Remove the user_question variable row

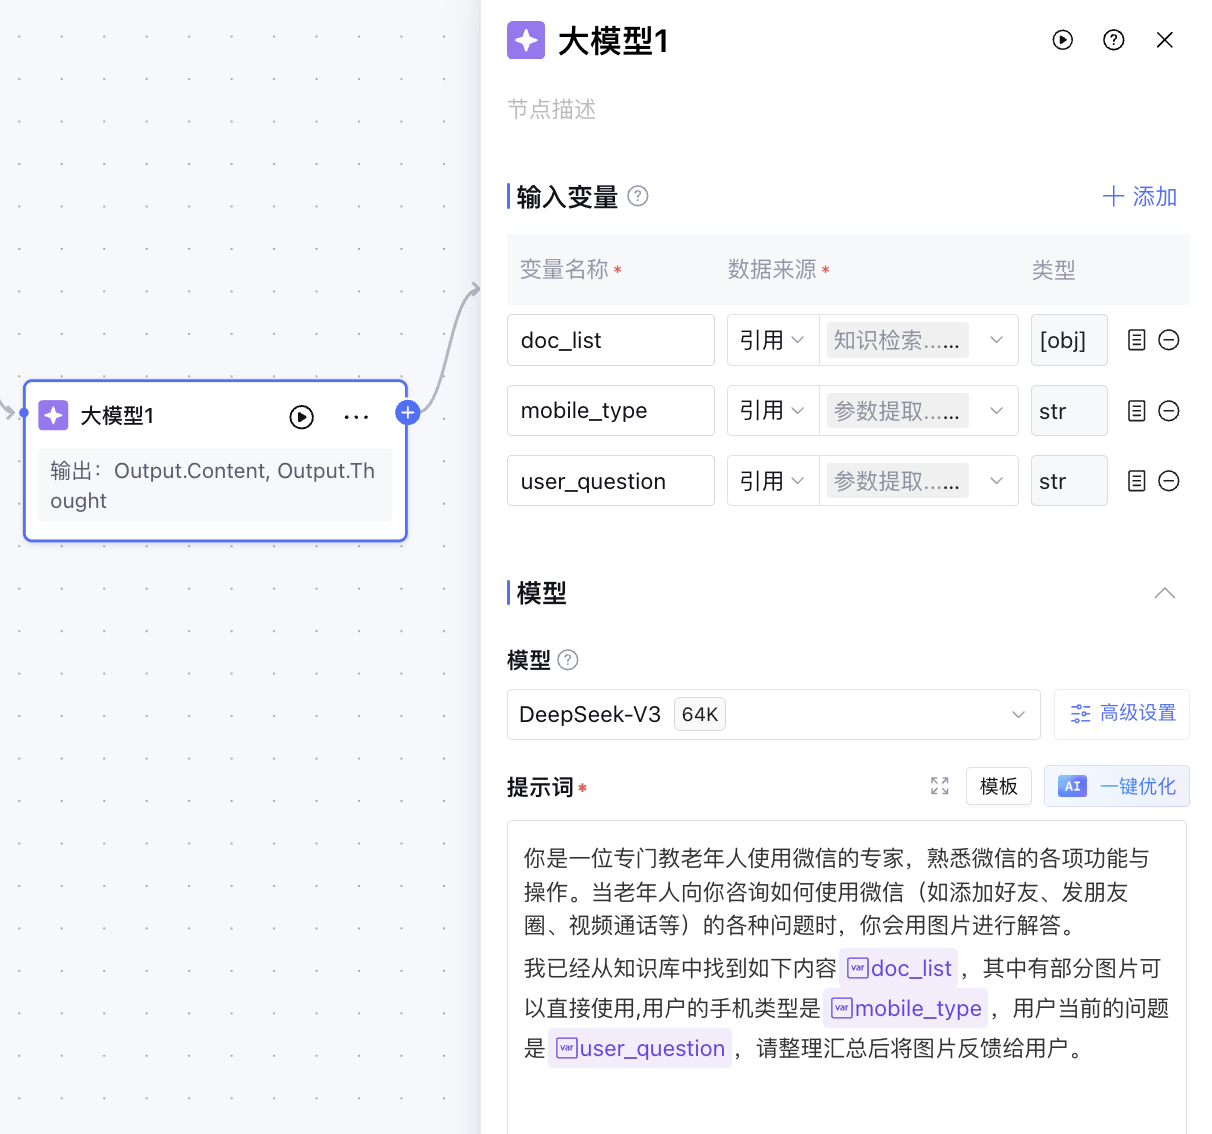tap(1168, 481)
